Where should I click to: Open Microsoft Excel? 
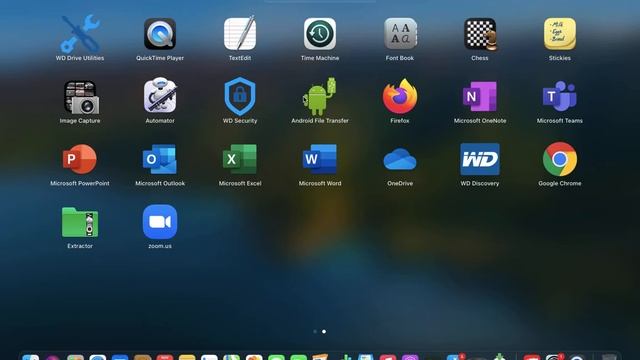[x=240, y=159]
